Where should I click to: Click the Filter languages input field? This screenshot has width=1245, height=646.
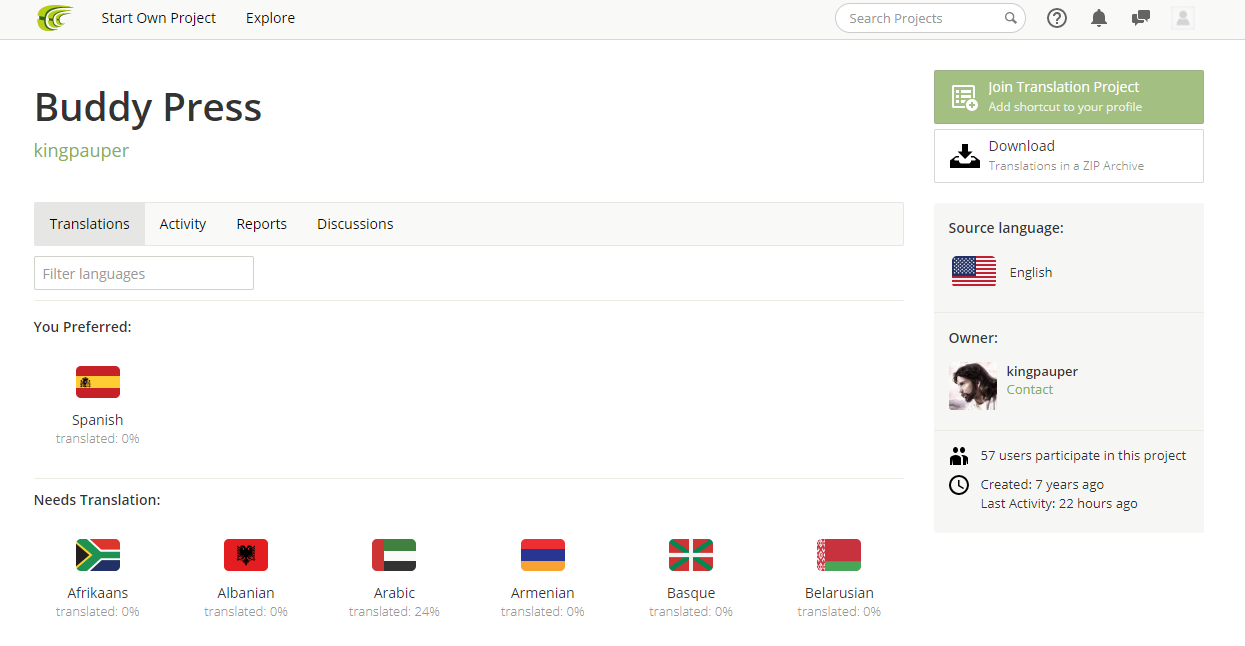144,273
